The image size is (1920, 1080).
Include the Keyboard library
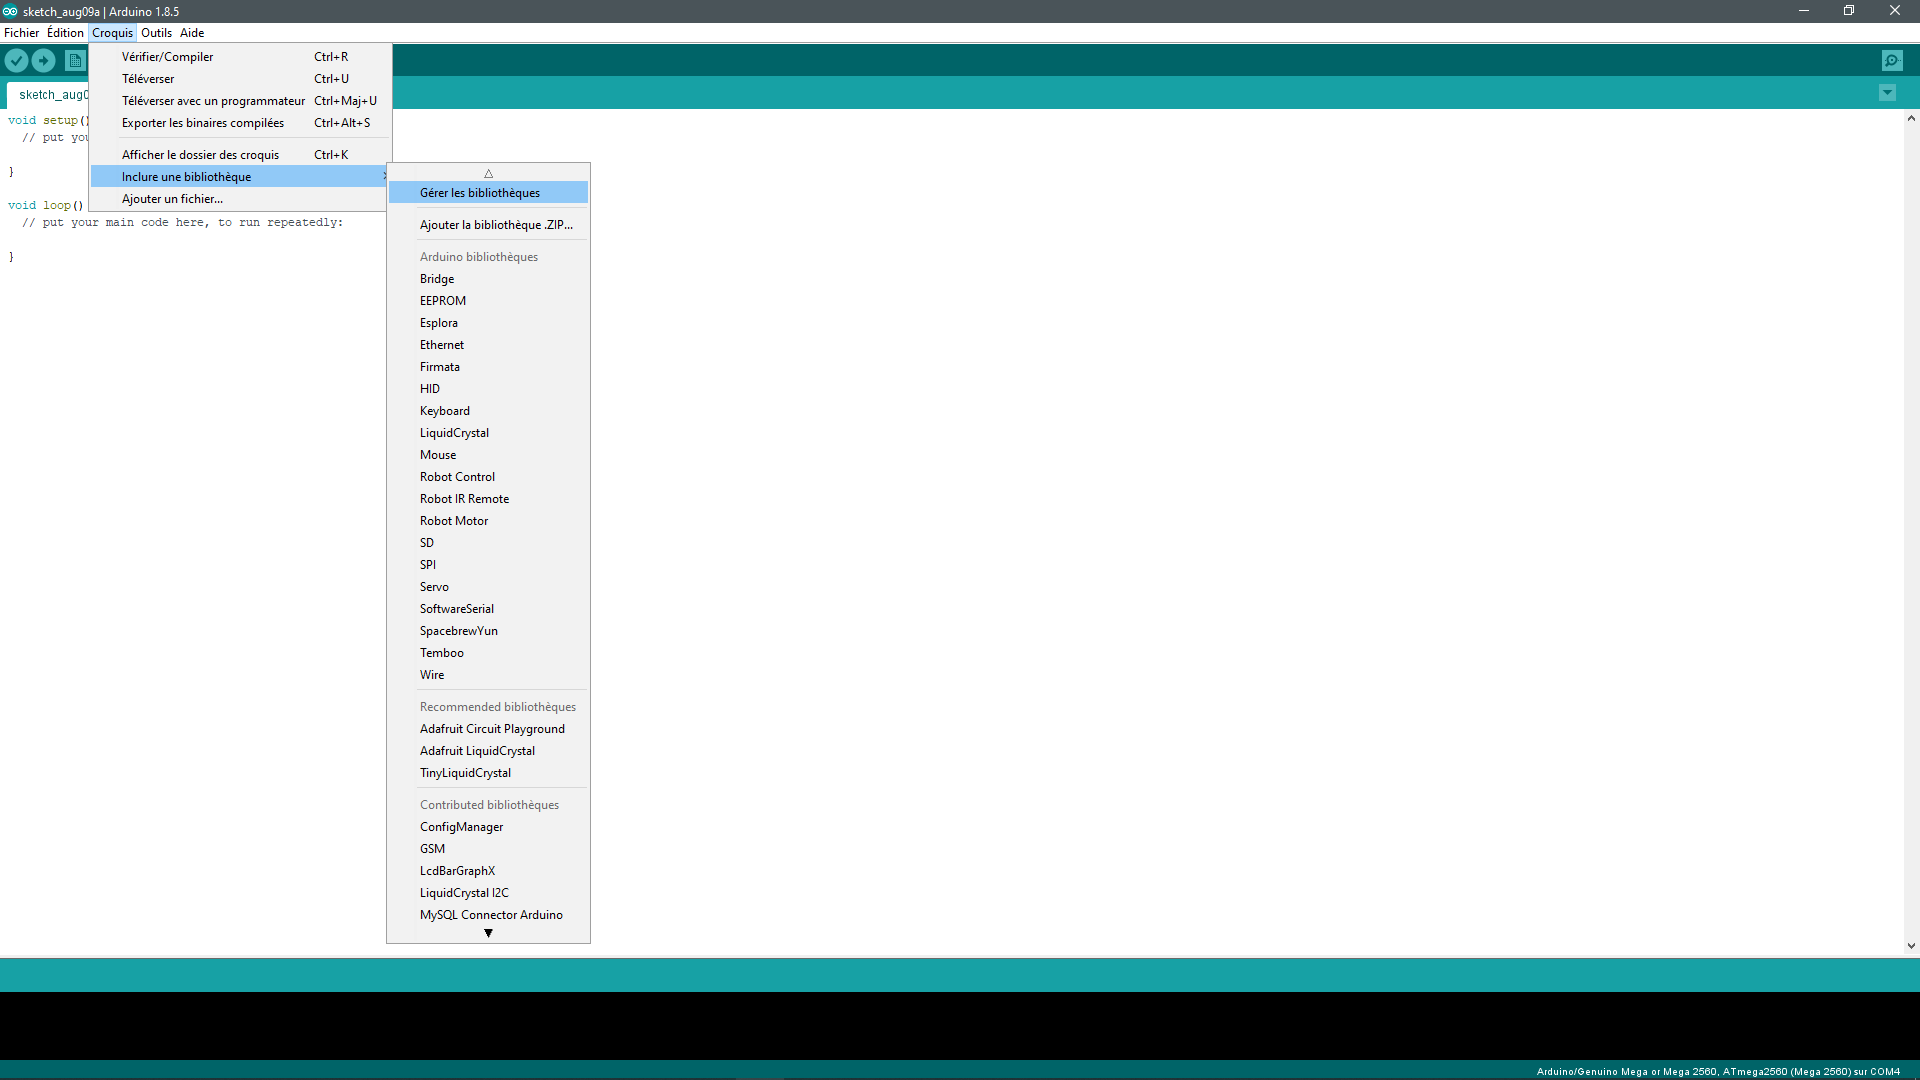pos(488,411)
